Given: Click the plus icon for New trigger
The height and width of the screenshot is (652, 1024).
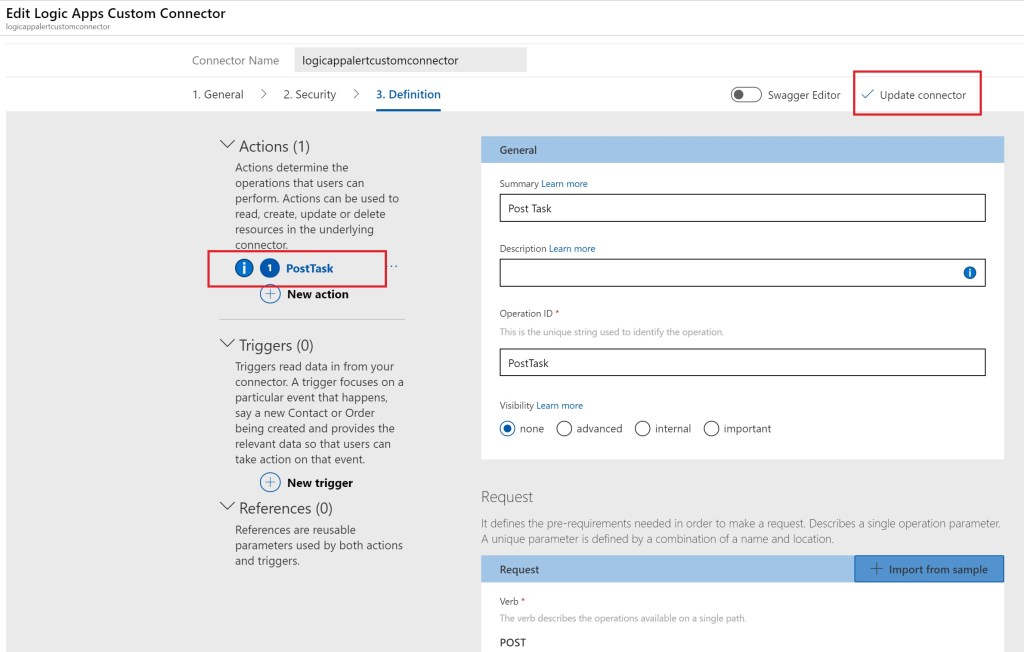Looking at the screenshot, I should click(270, 482).
